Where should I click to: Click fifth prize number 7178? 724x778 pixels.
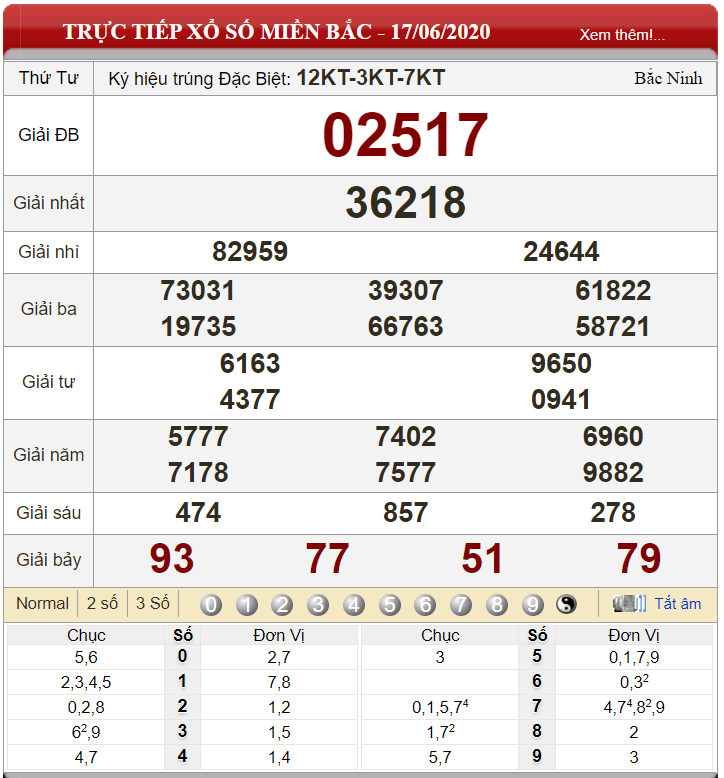coord(198,472)
